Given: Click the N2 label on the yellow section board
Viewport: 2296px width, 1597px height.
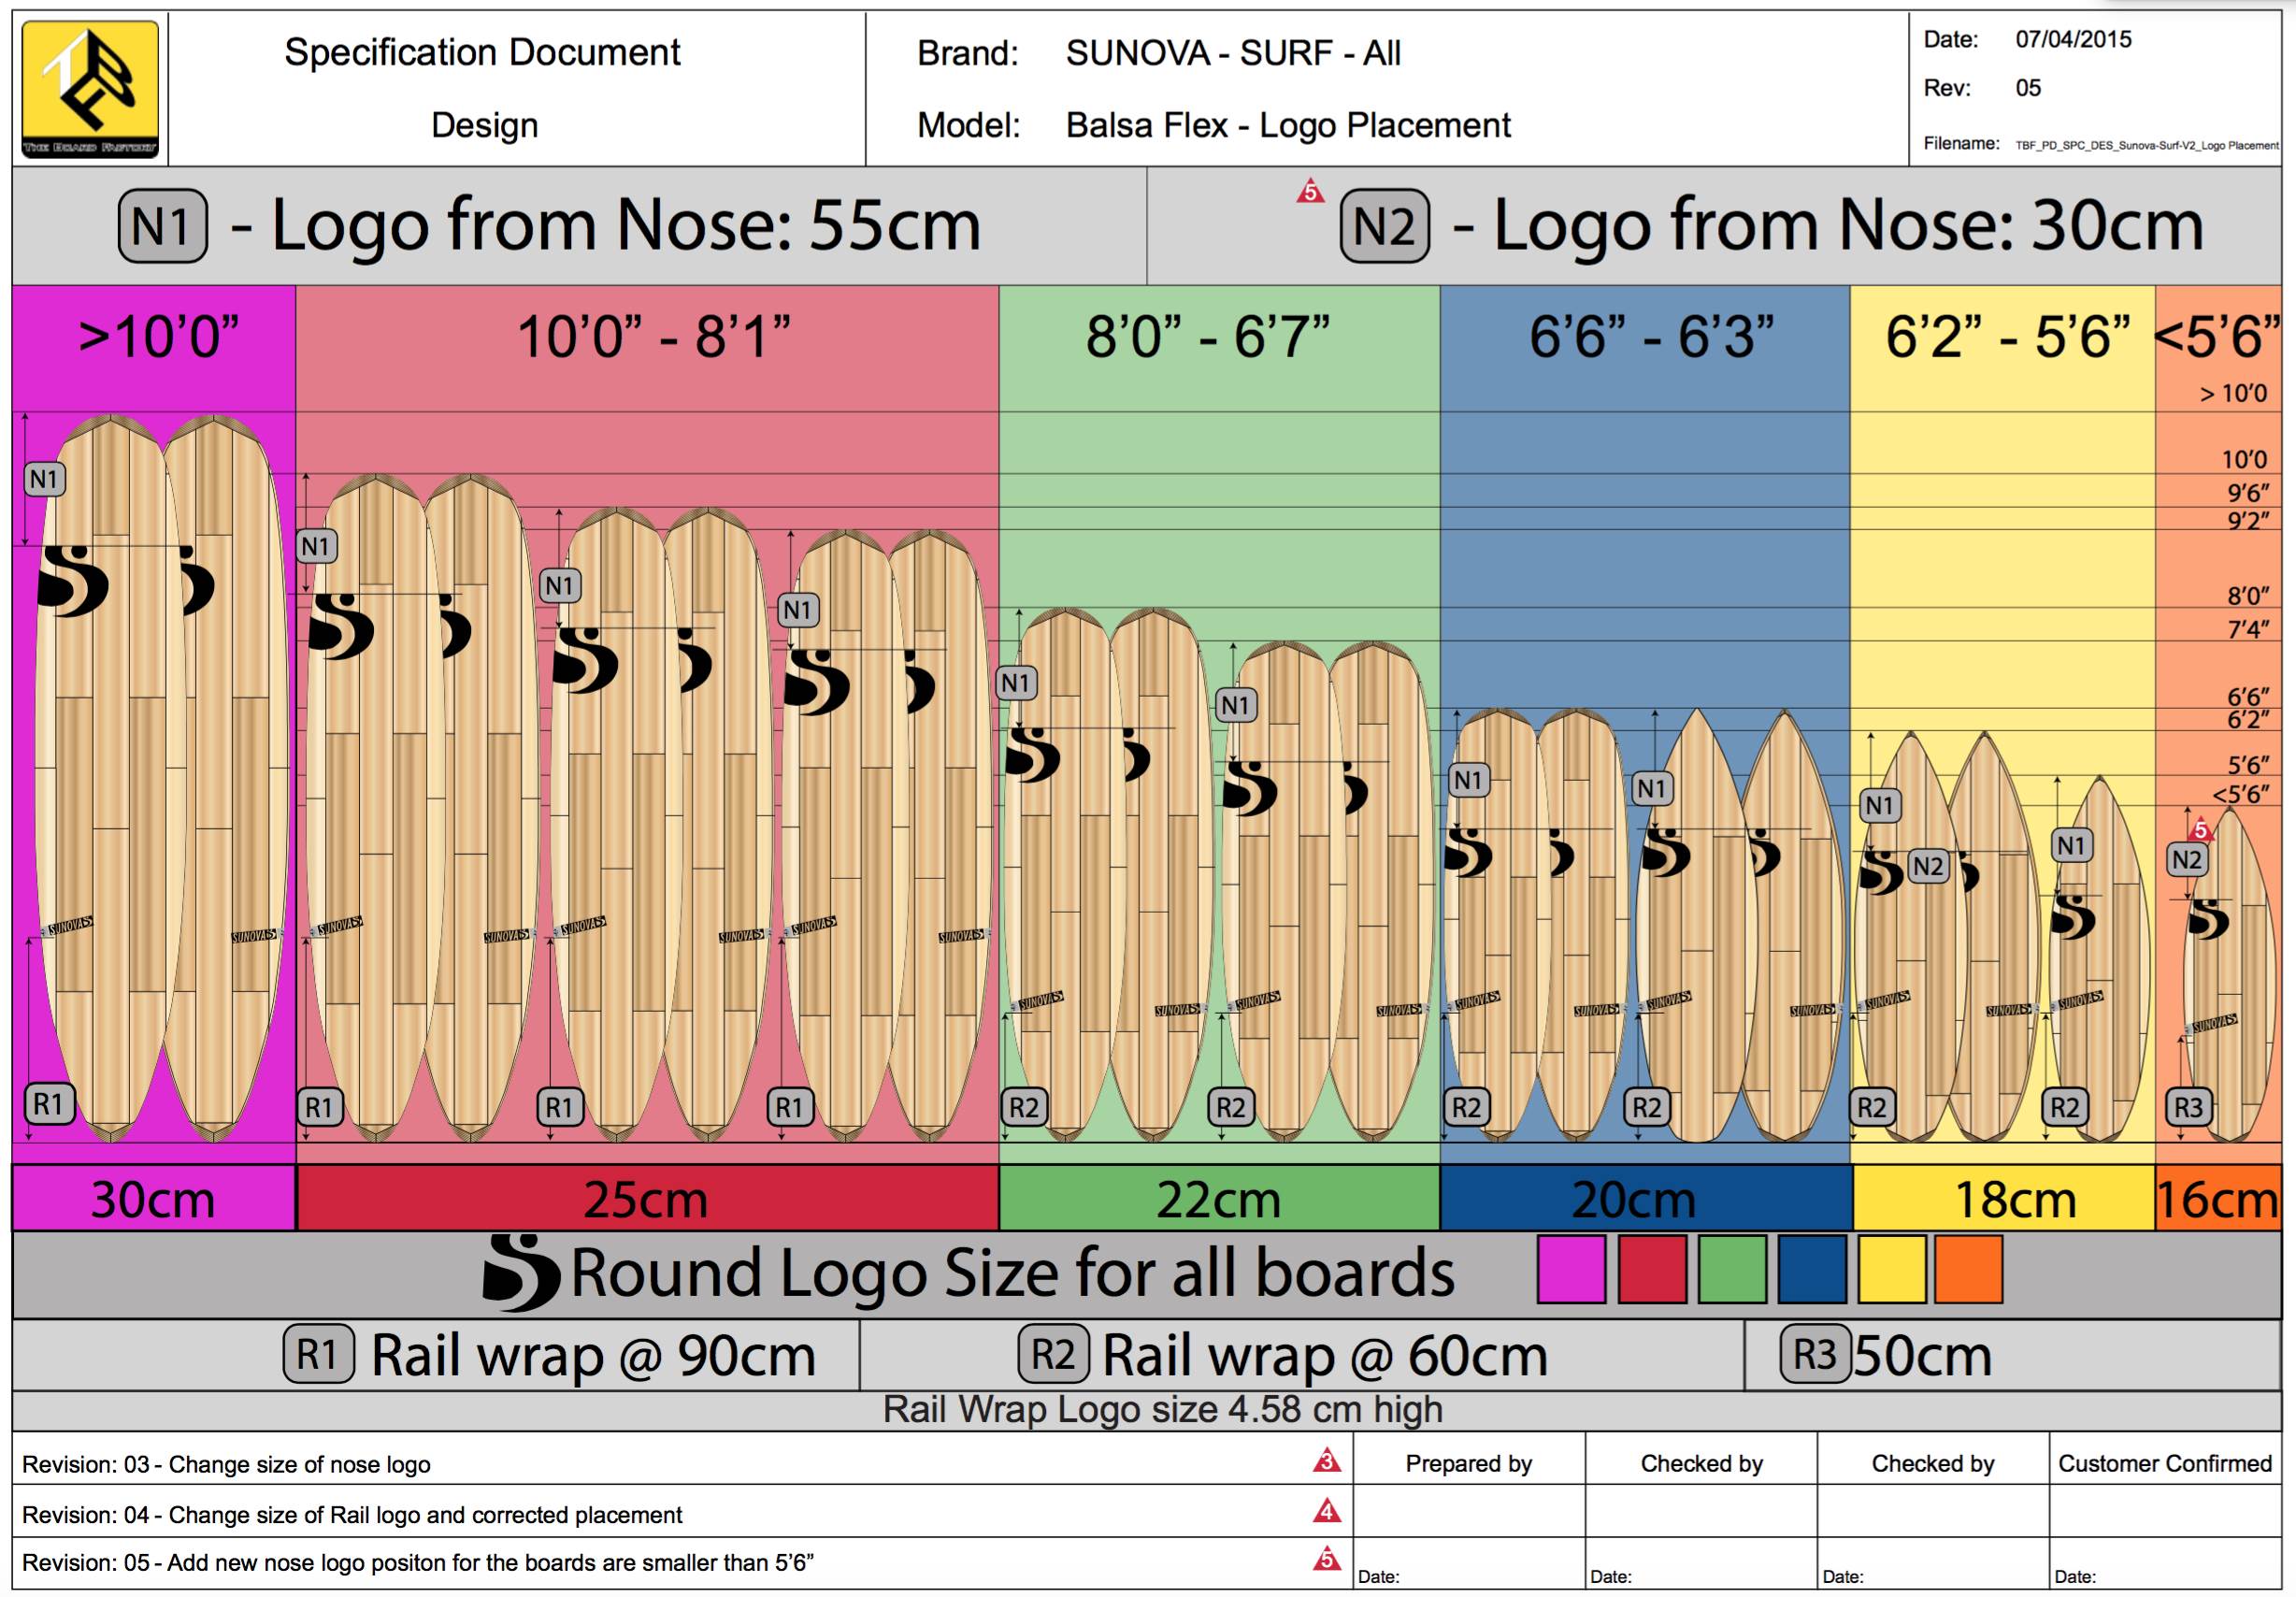Looking at the screenshot, I should 1927,866.
